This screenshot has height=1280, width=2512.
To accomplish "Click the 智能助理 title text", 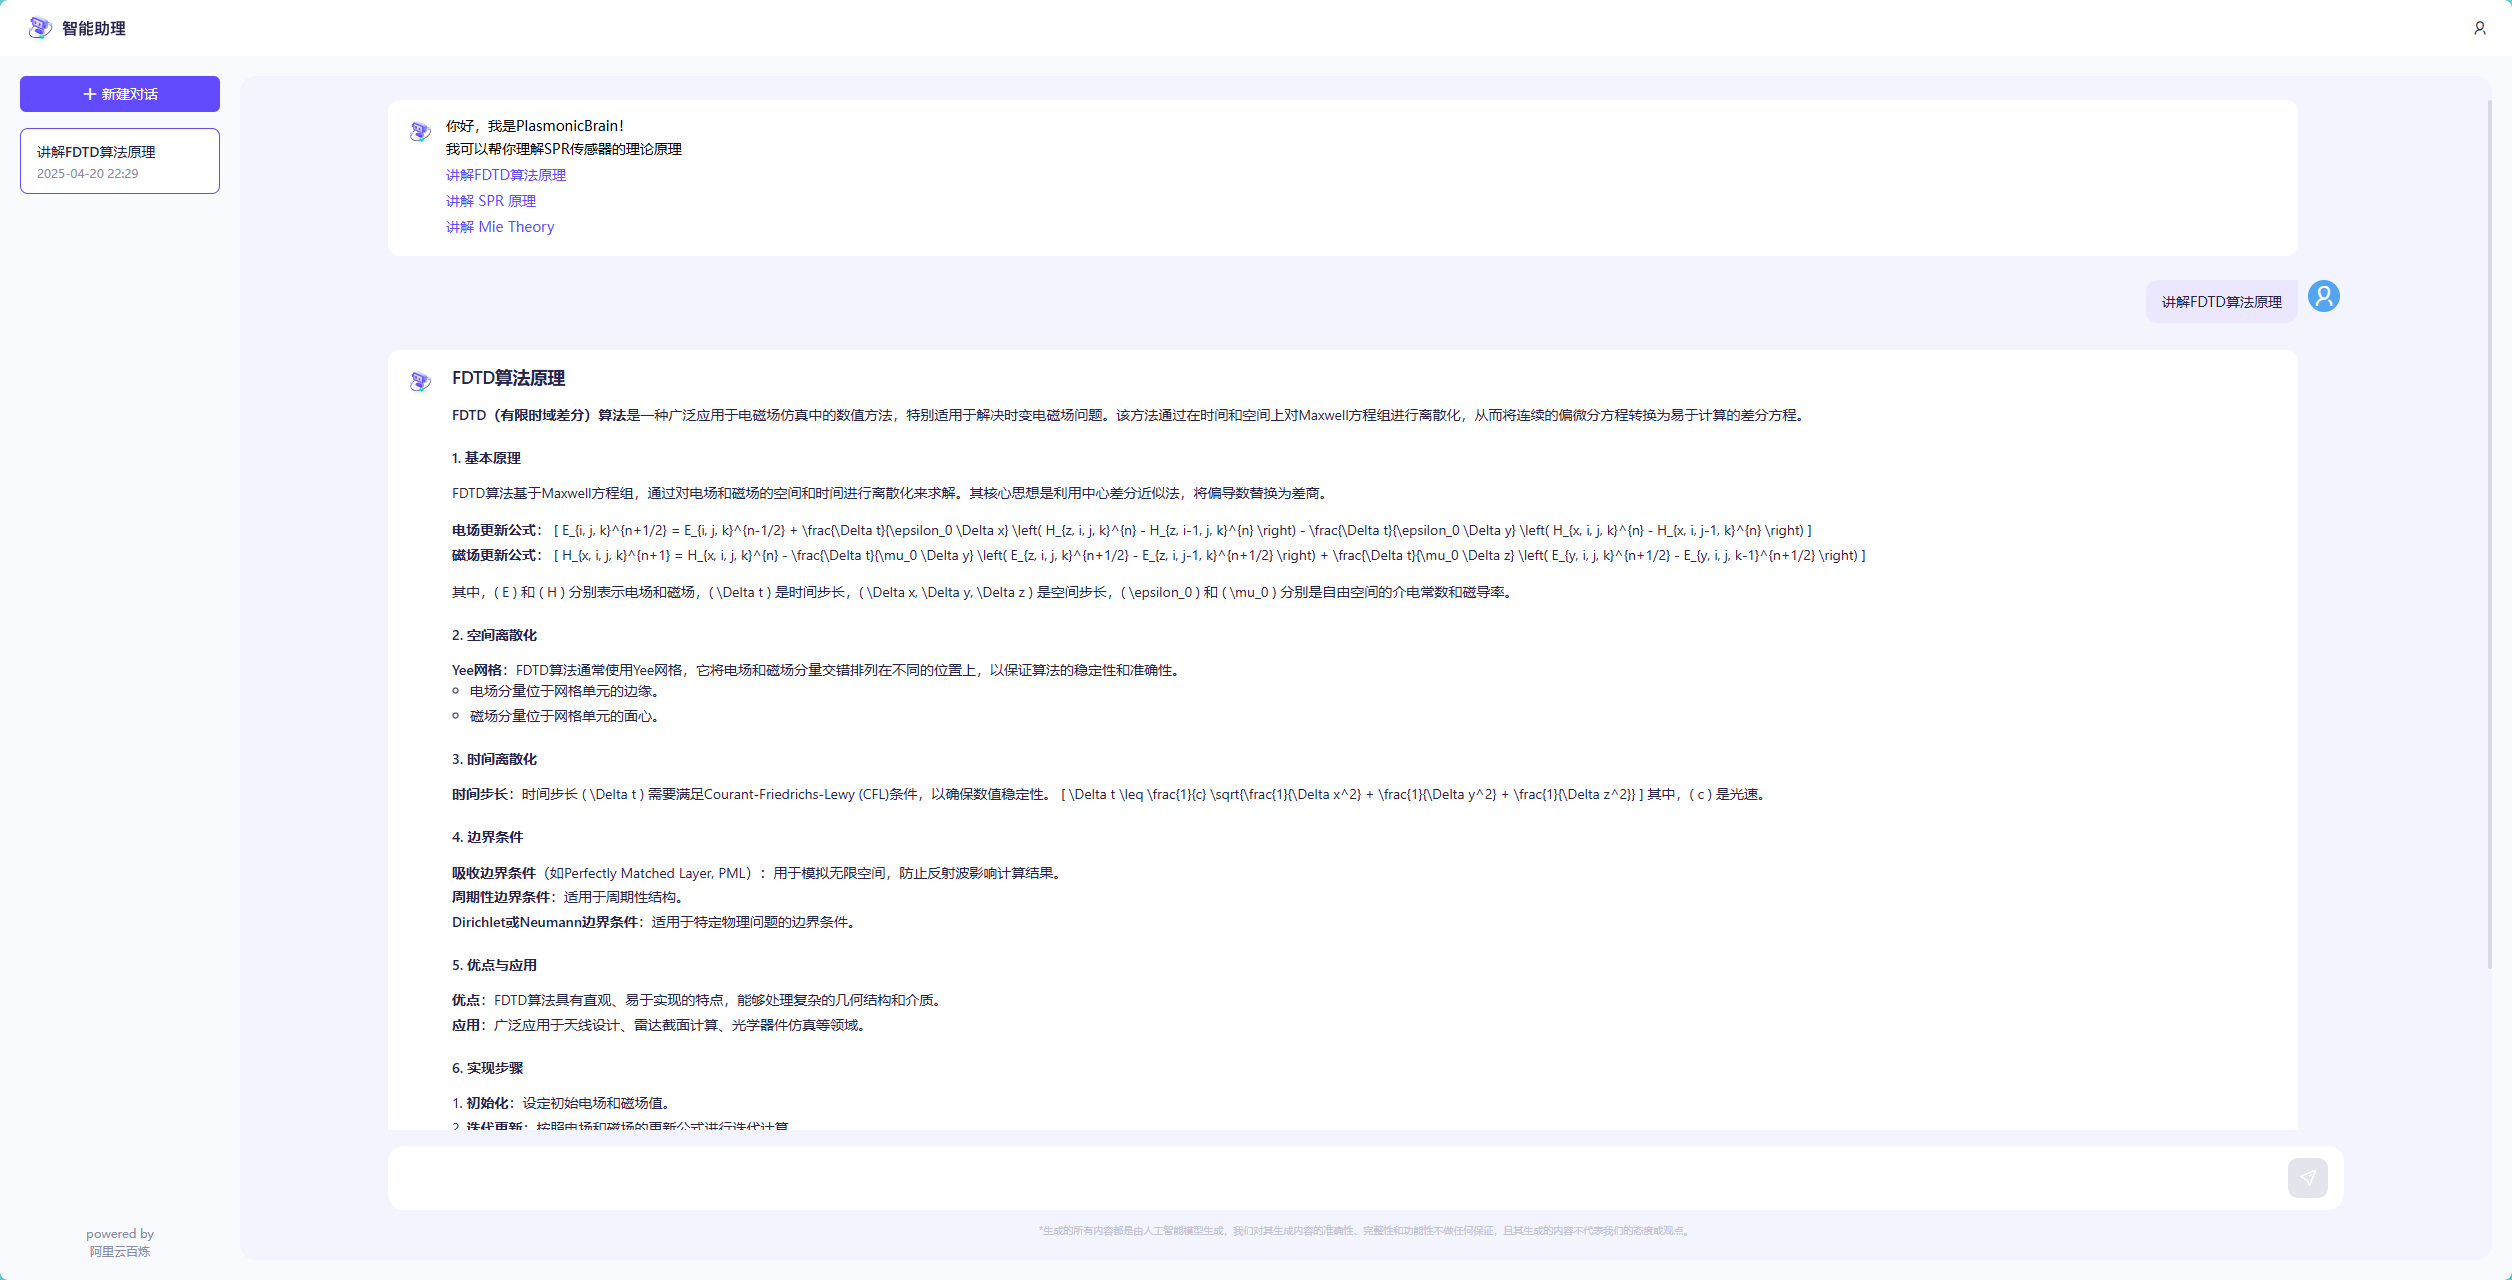I will 94,29.
